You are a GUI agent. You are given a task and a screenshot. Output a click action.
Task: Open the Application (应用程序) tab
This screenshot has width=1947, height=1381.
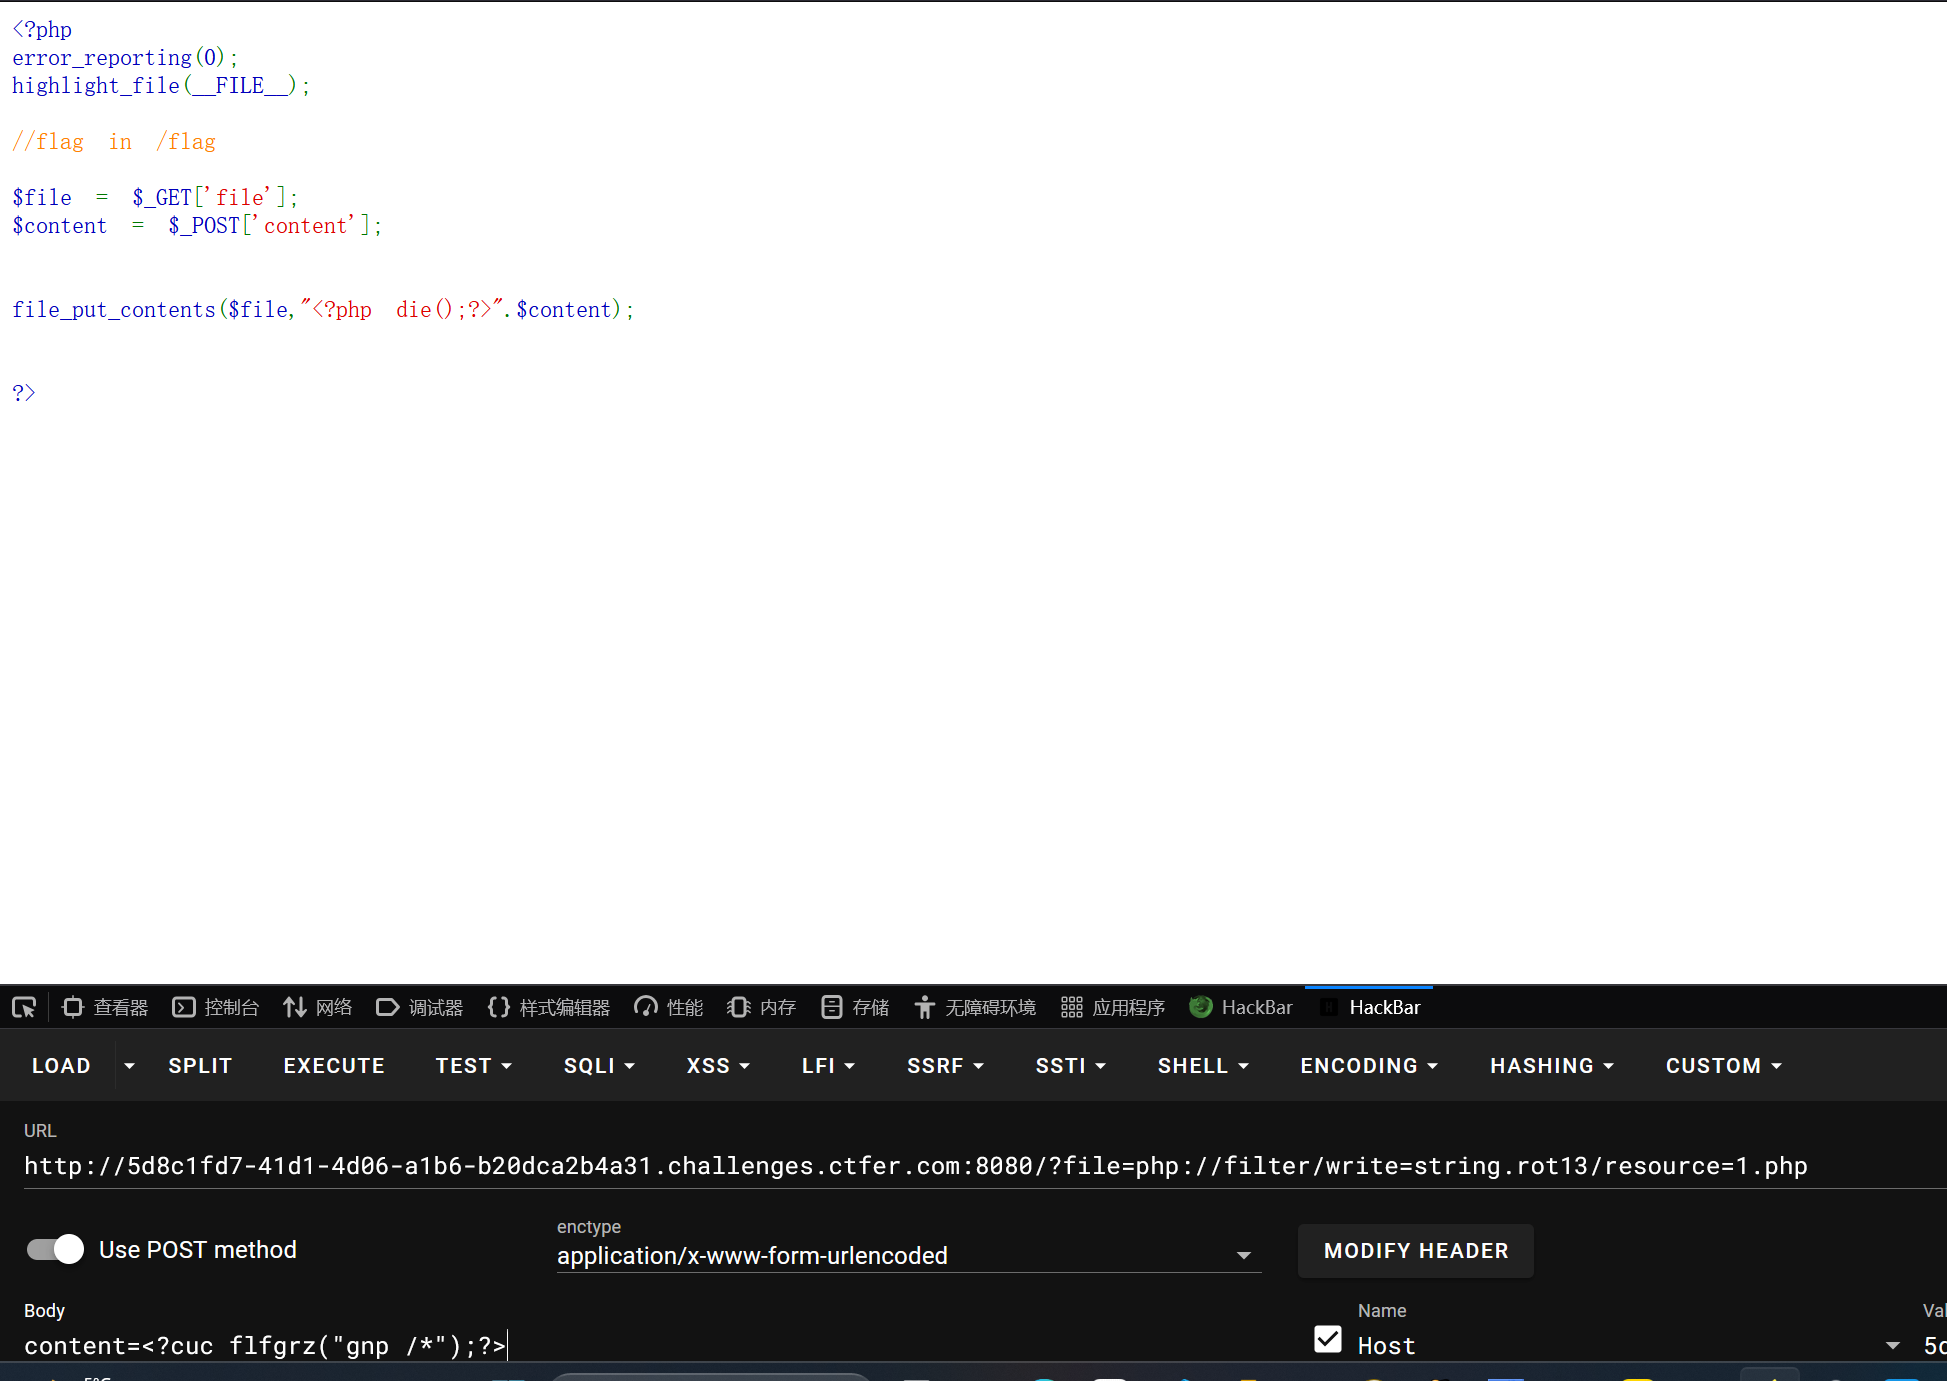tap(1114, 1007)
